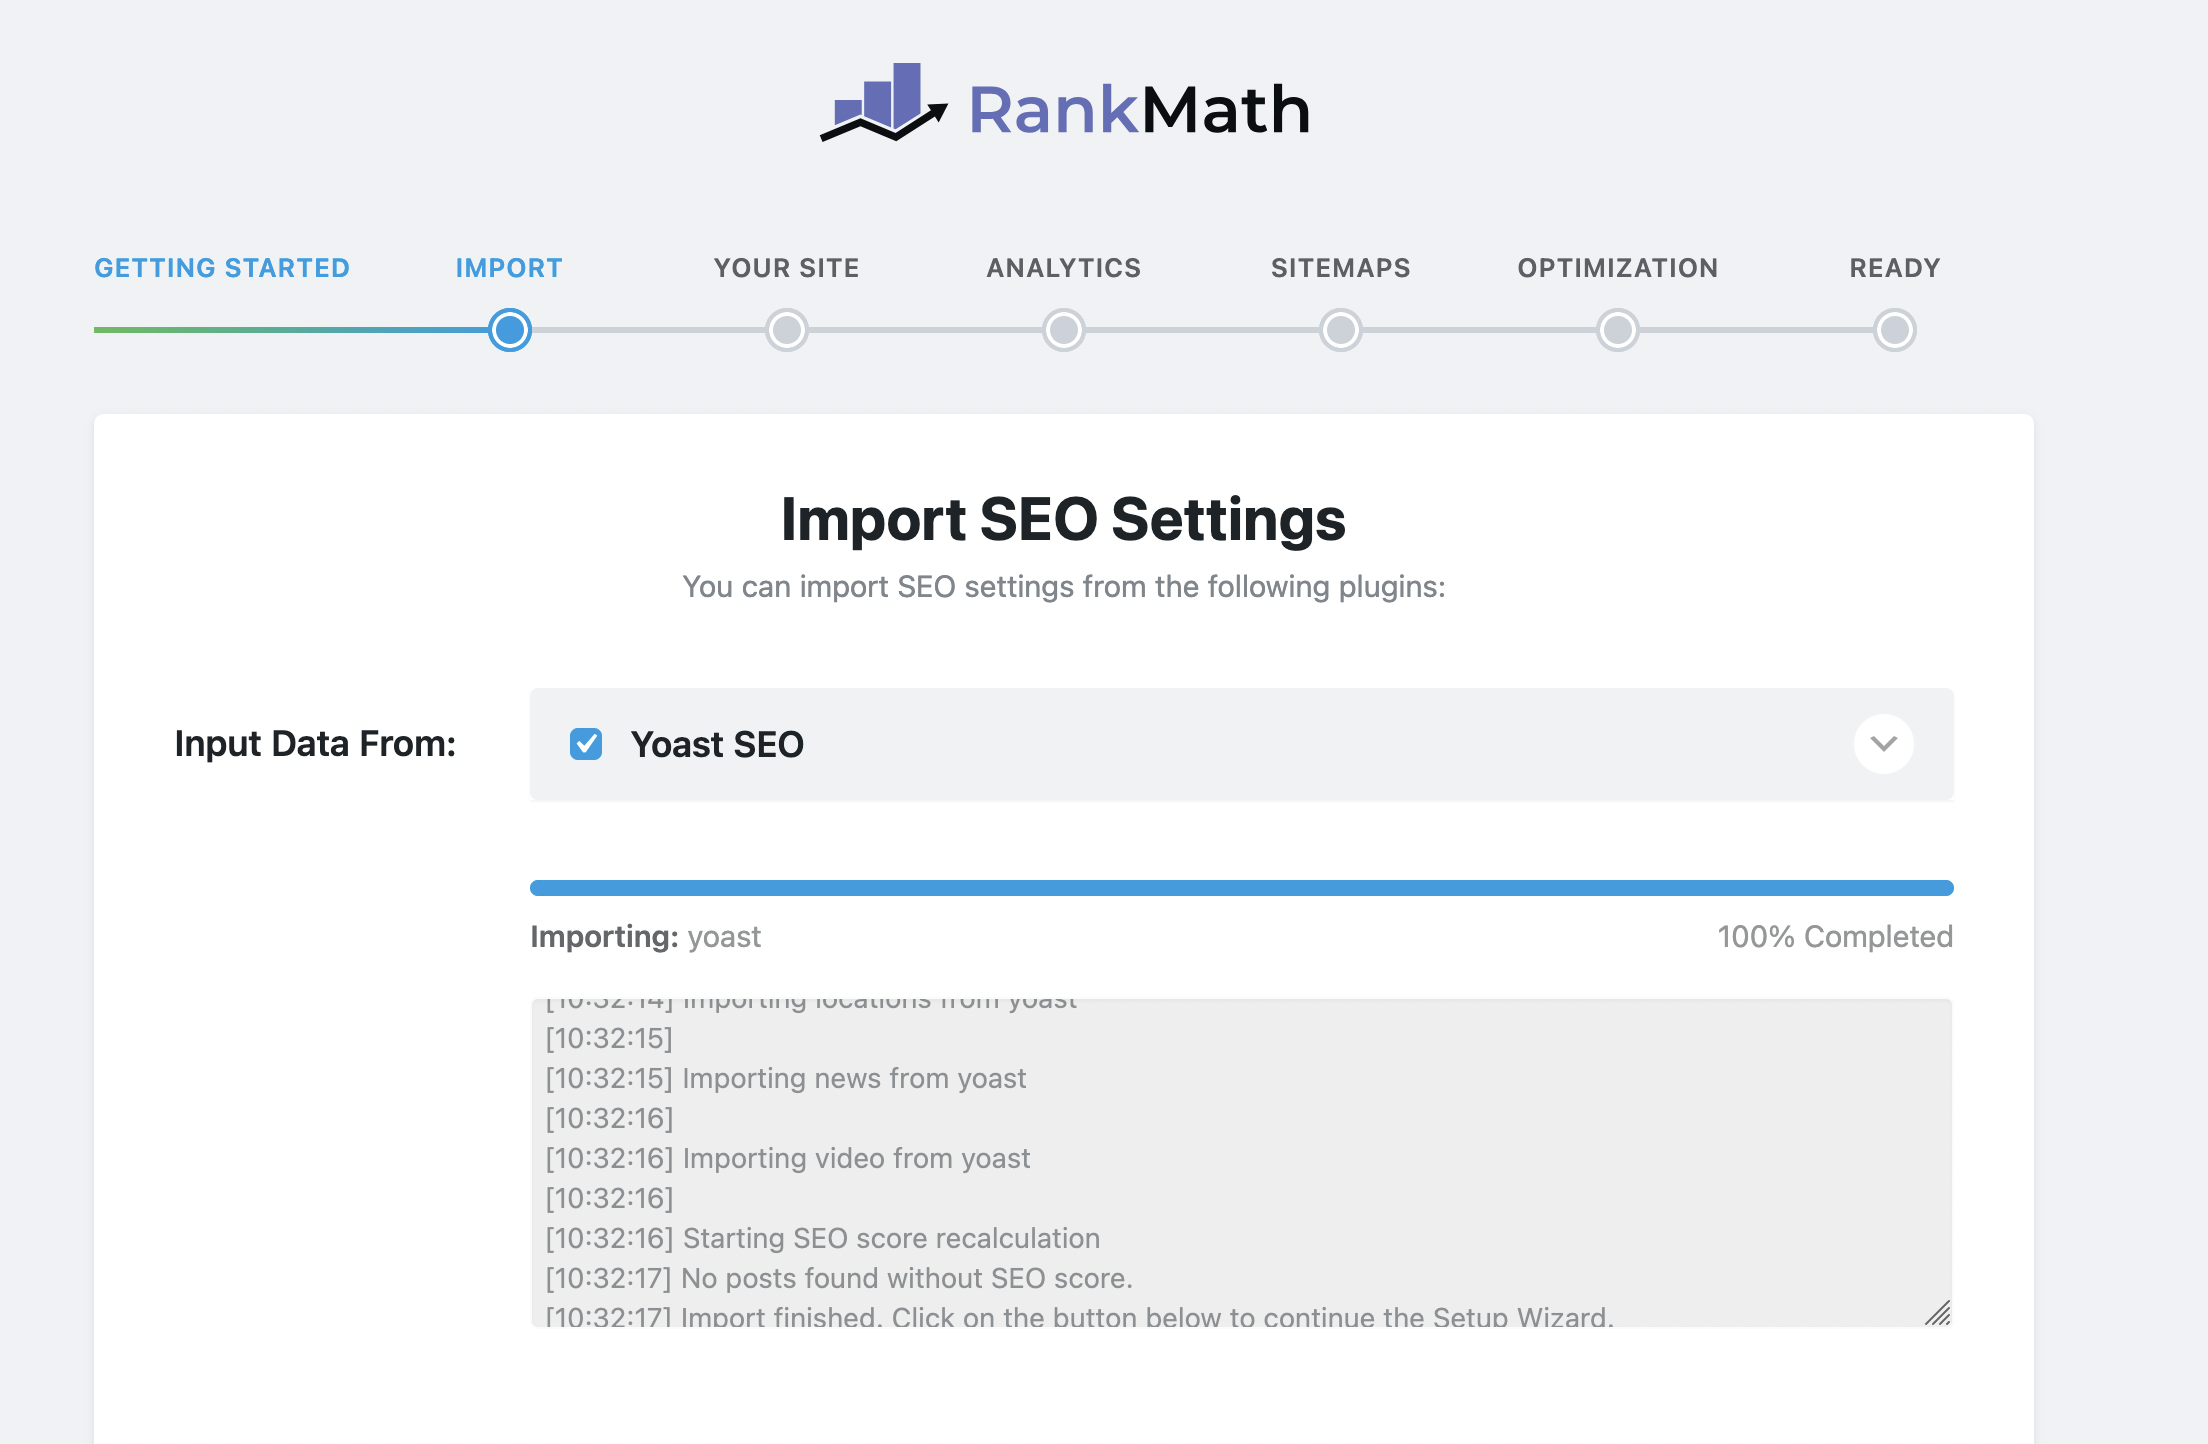
Task: Uncheck the Yoast SEO checkbox
Action: 586,744
